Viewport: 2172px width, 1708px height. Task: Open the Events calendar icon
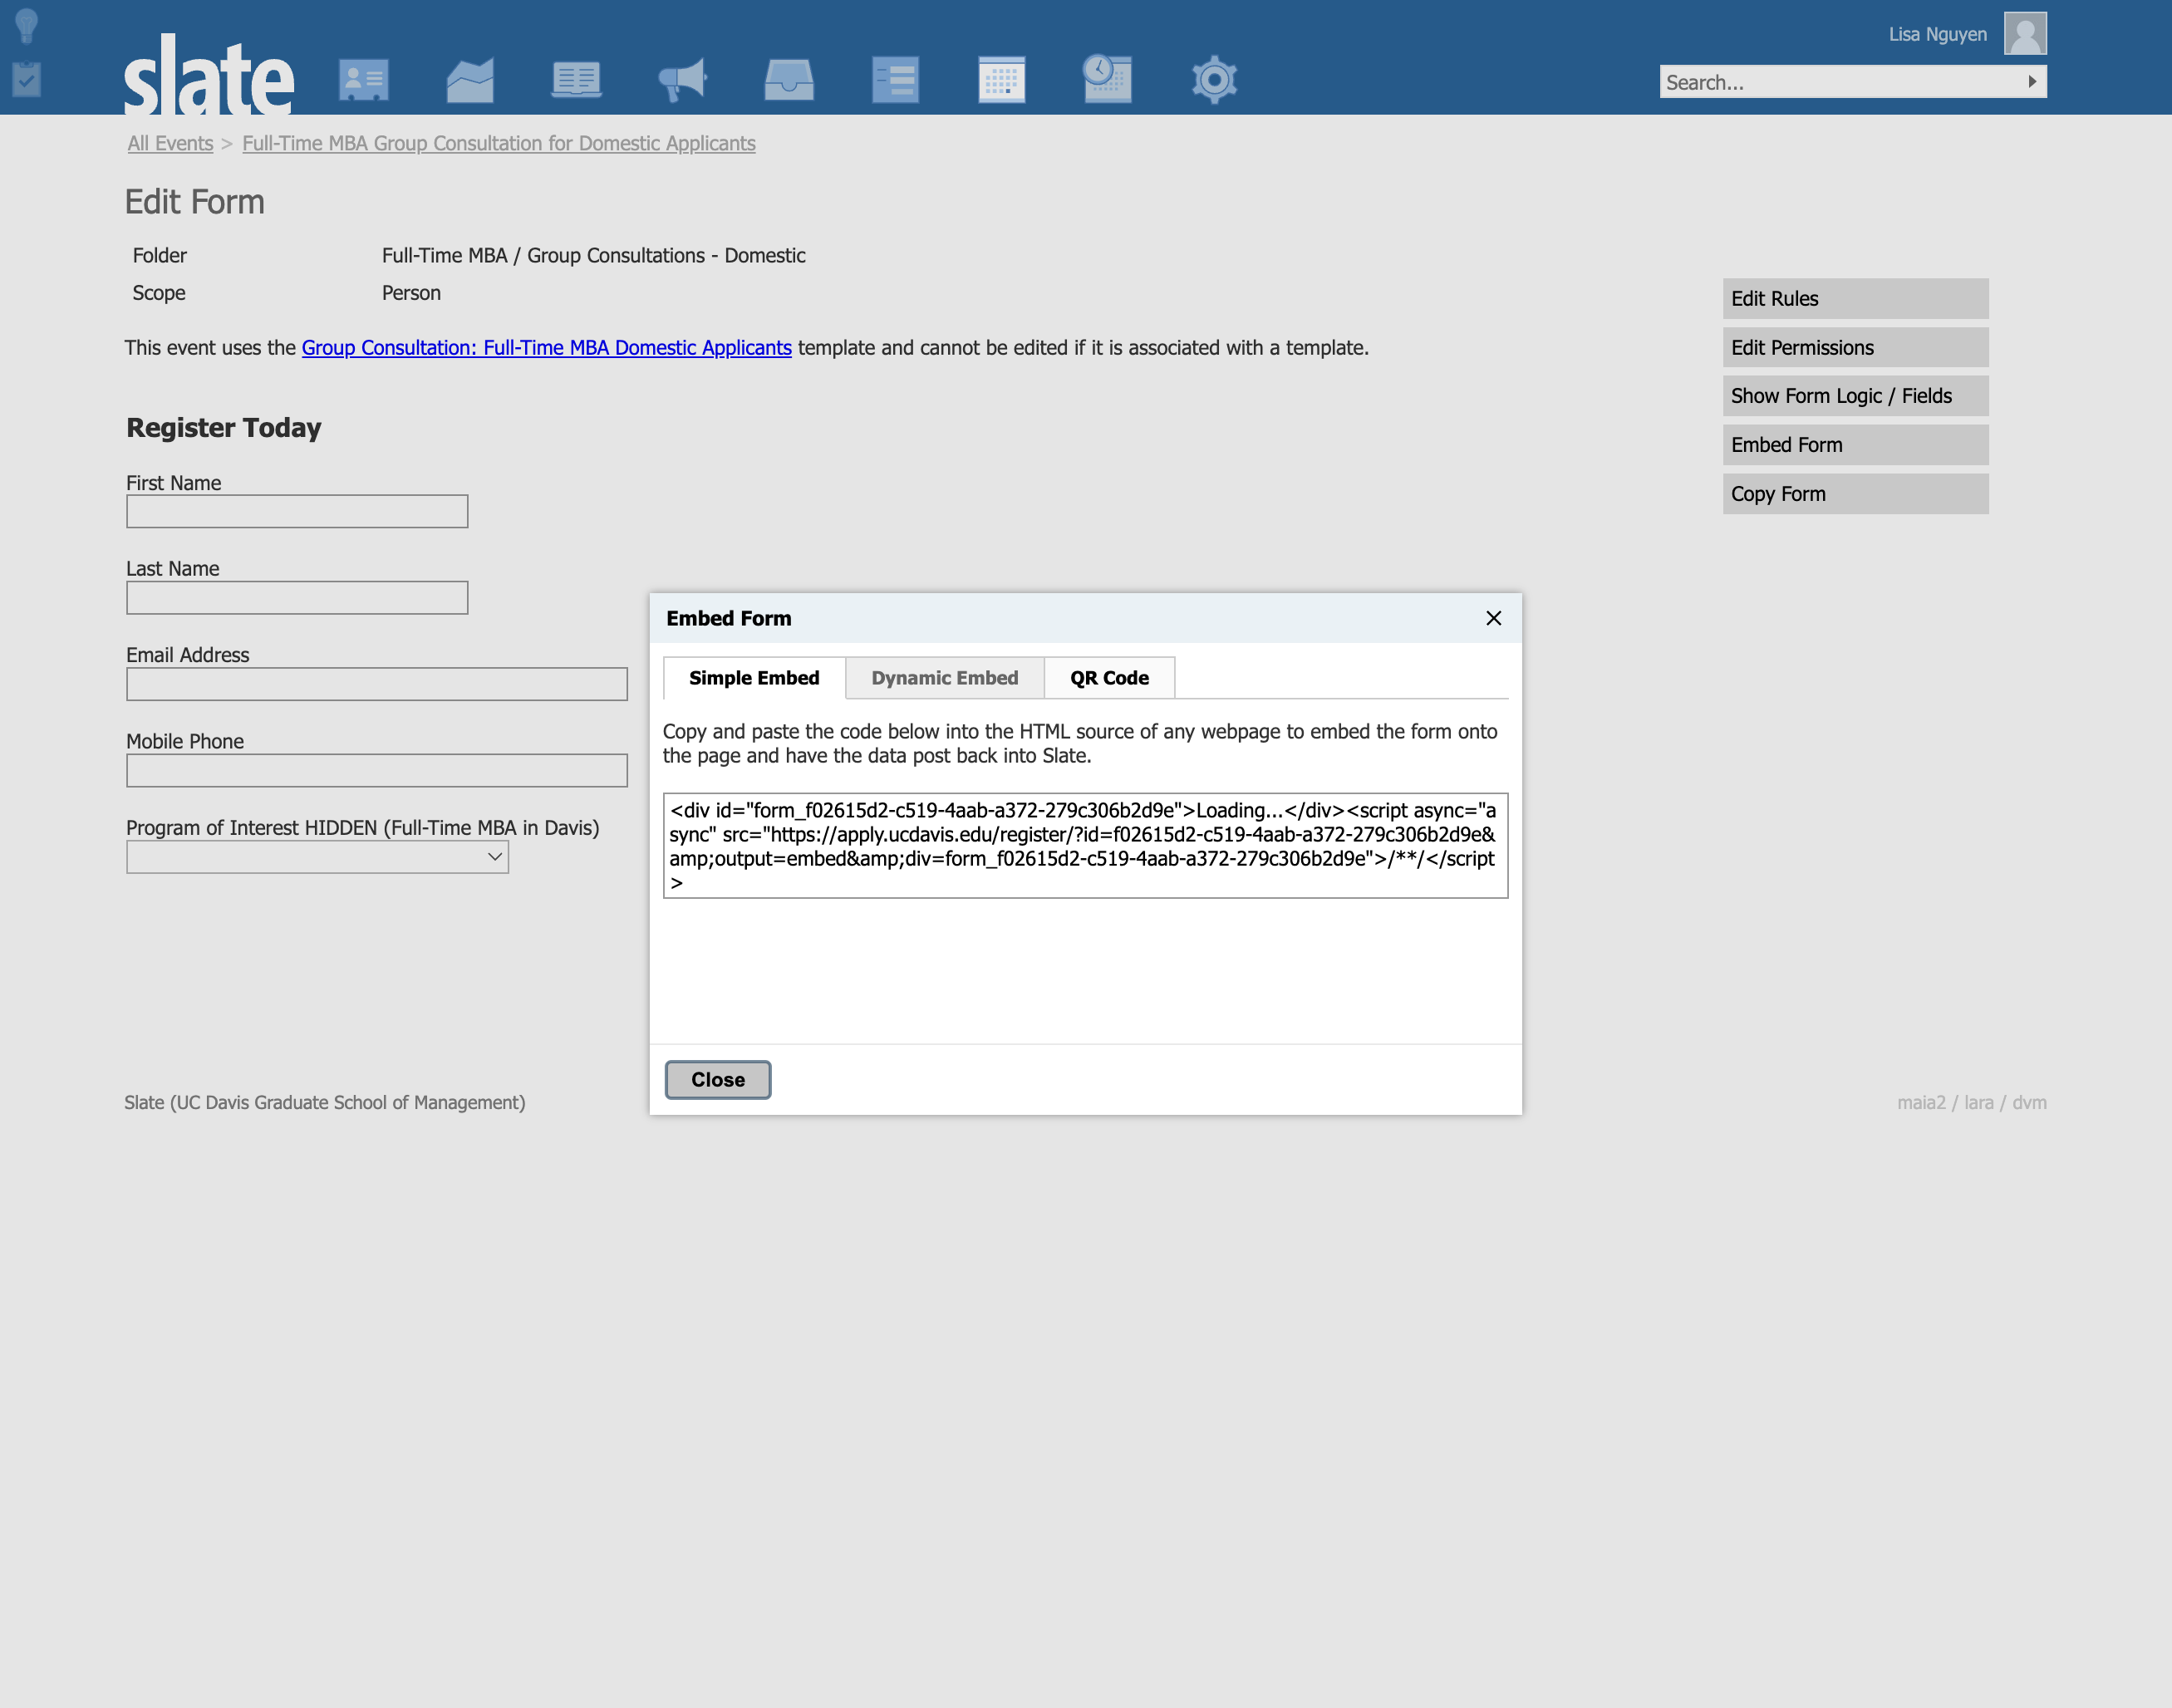point(1001,79)
